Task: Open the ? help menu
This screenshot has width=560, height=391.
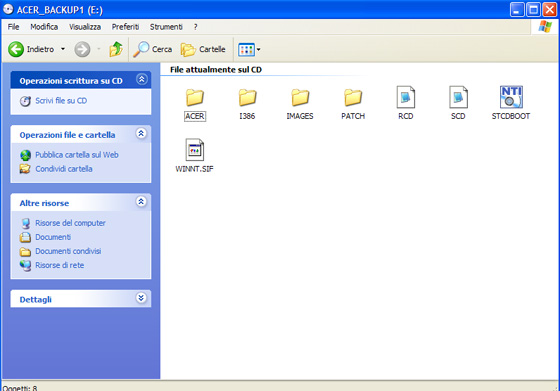Action: point(196,27)
